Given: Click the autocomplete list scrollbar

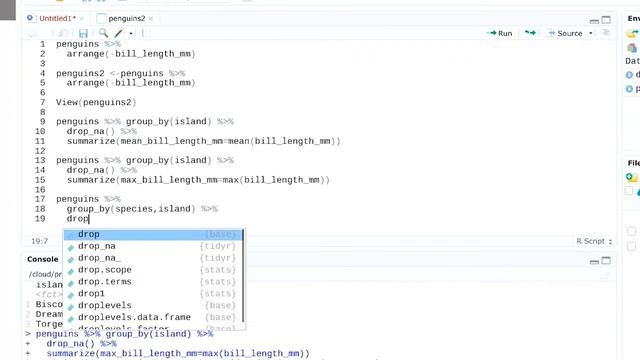Looking at the screenshot, I should click(243, 276).
